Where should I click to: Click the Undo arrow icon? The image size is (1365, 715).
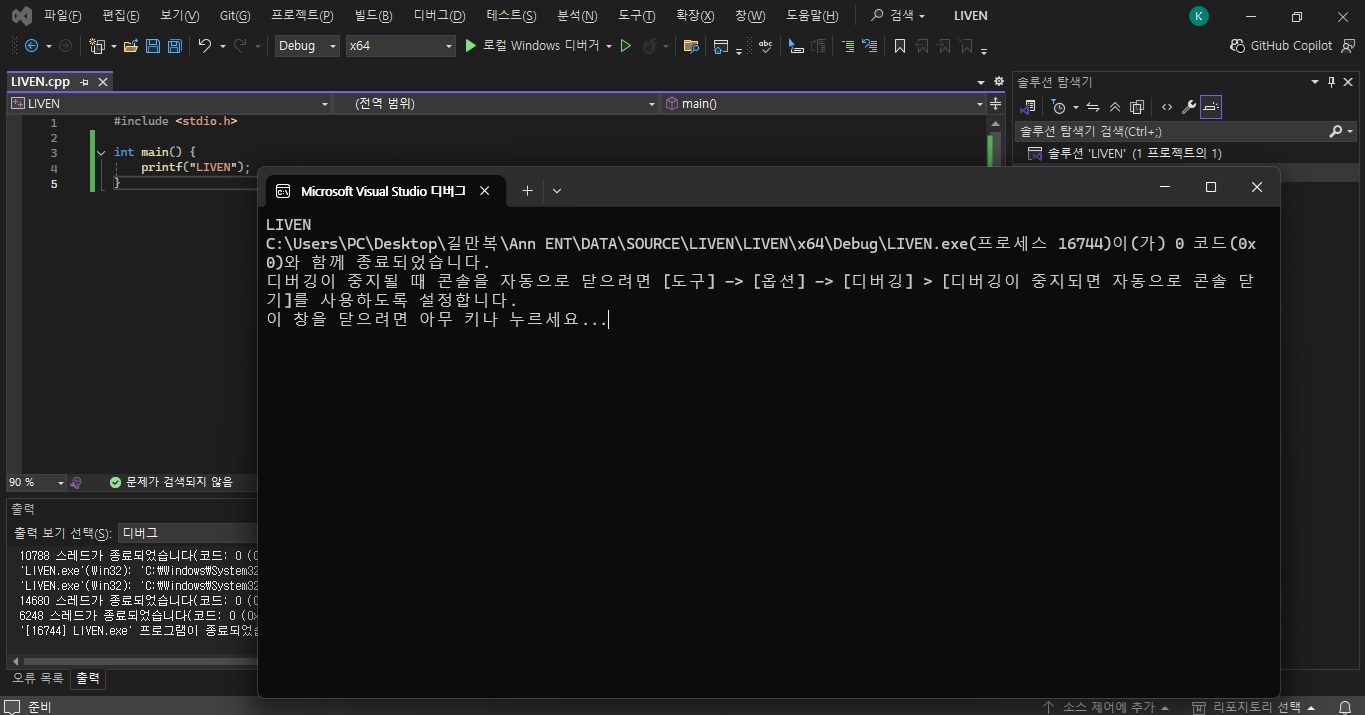[204, 46]
